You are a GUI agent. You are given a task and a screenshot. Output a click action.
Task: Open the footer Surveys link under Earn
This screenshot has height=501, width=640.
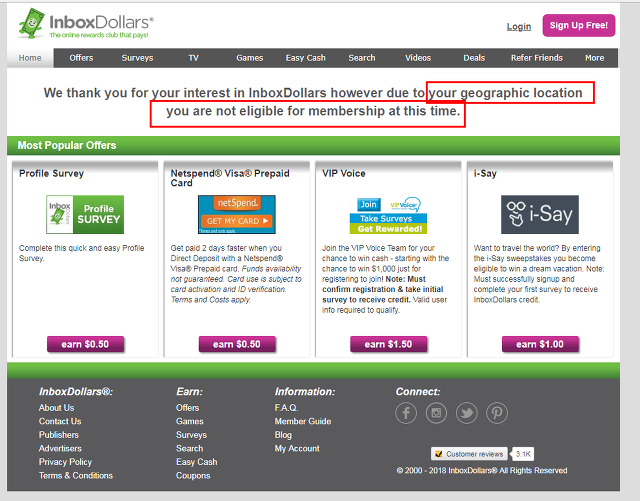pos(191,434)
